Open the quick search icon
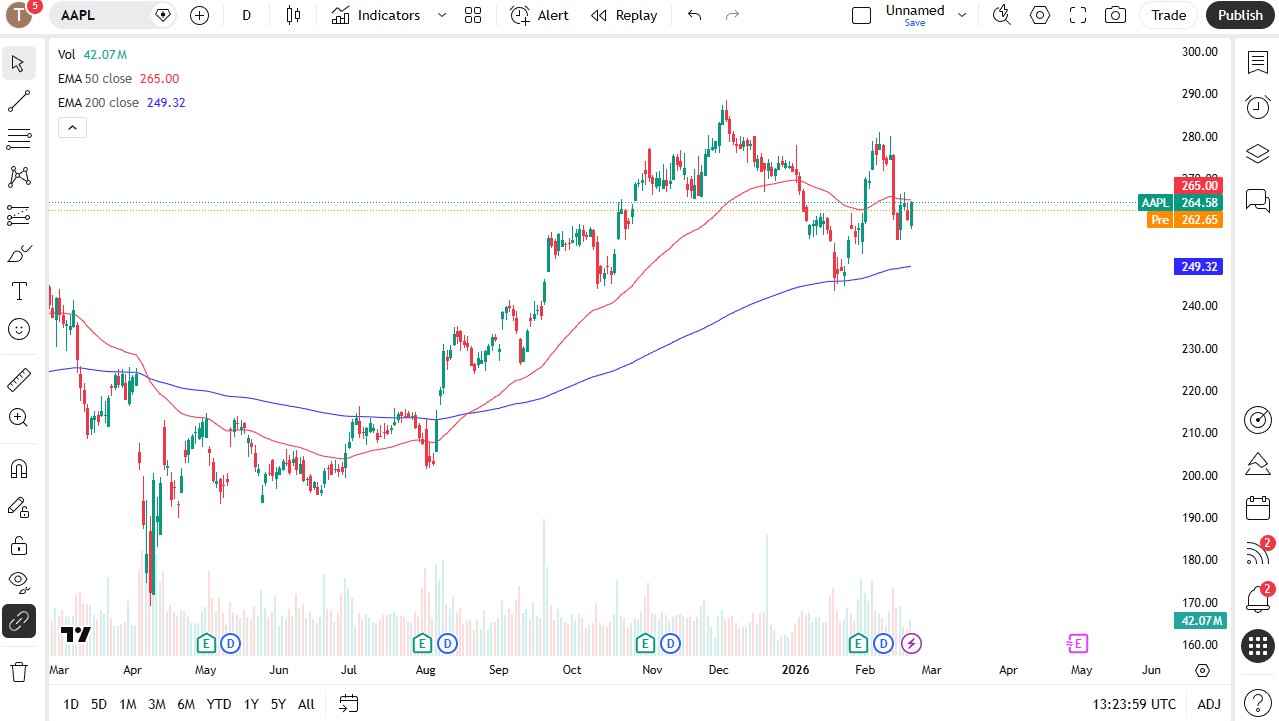1279x721 pixels. coord(1001,15)
